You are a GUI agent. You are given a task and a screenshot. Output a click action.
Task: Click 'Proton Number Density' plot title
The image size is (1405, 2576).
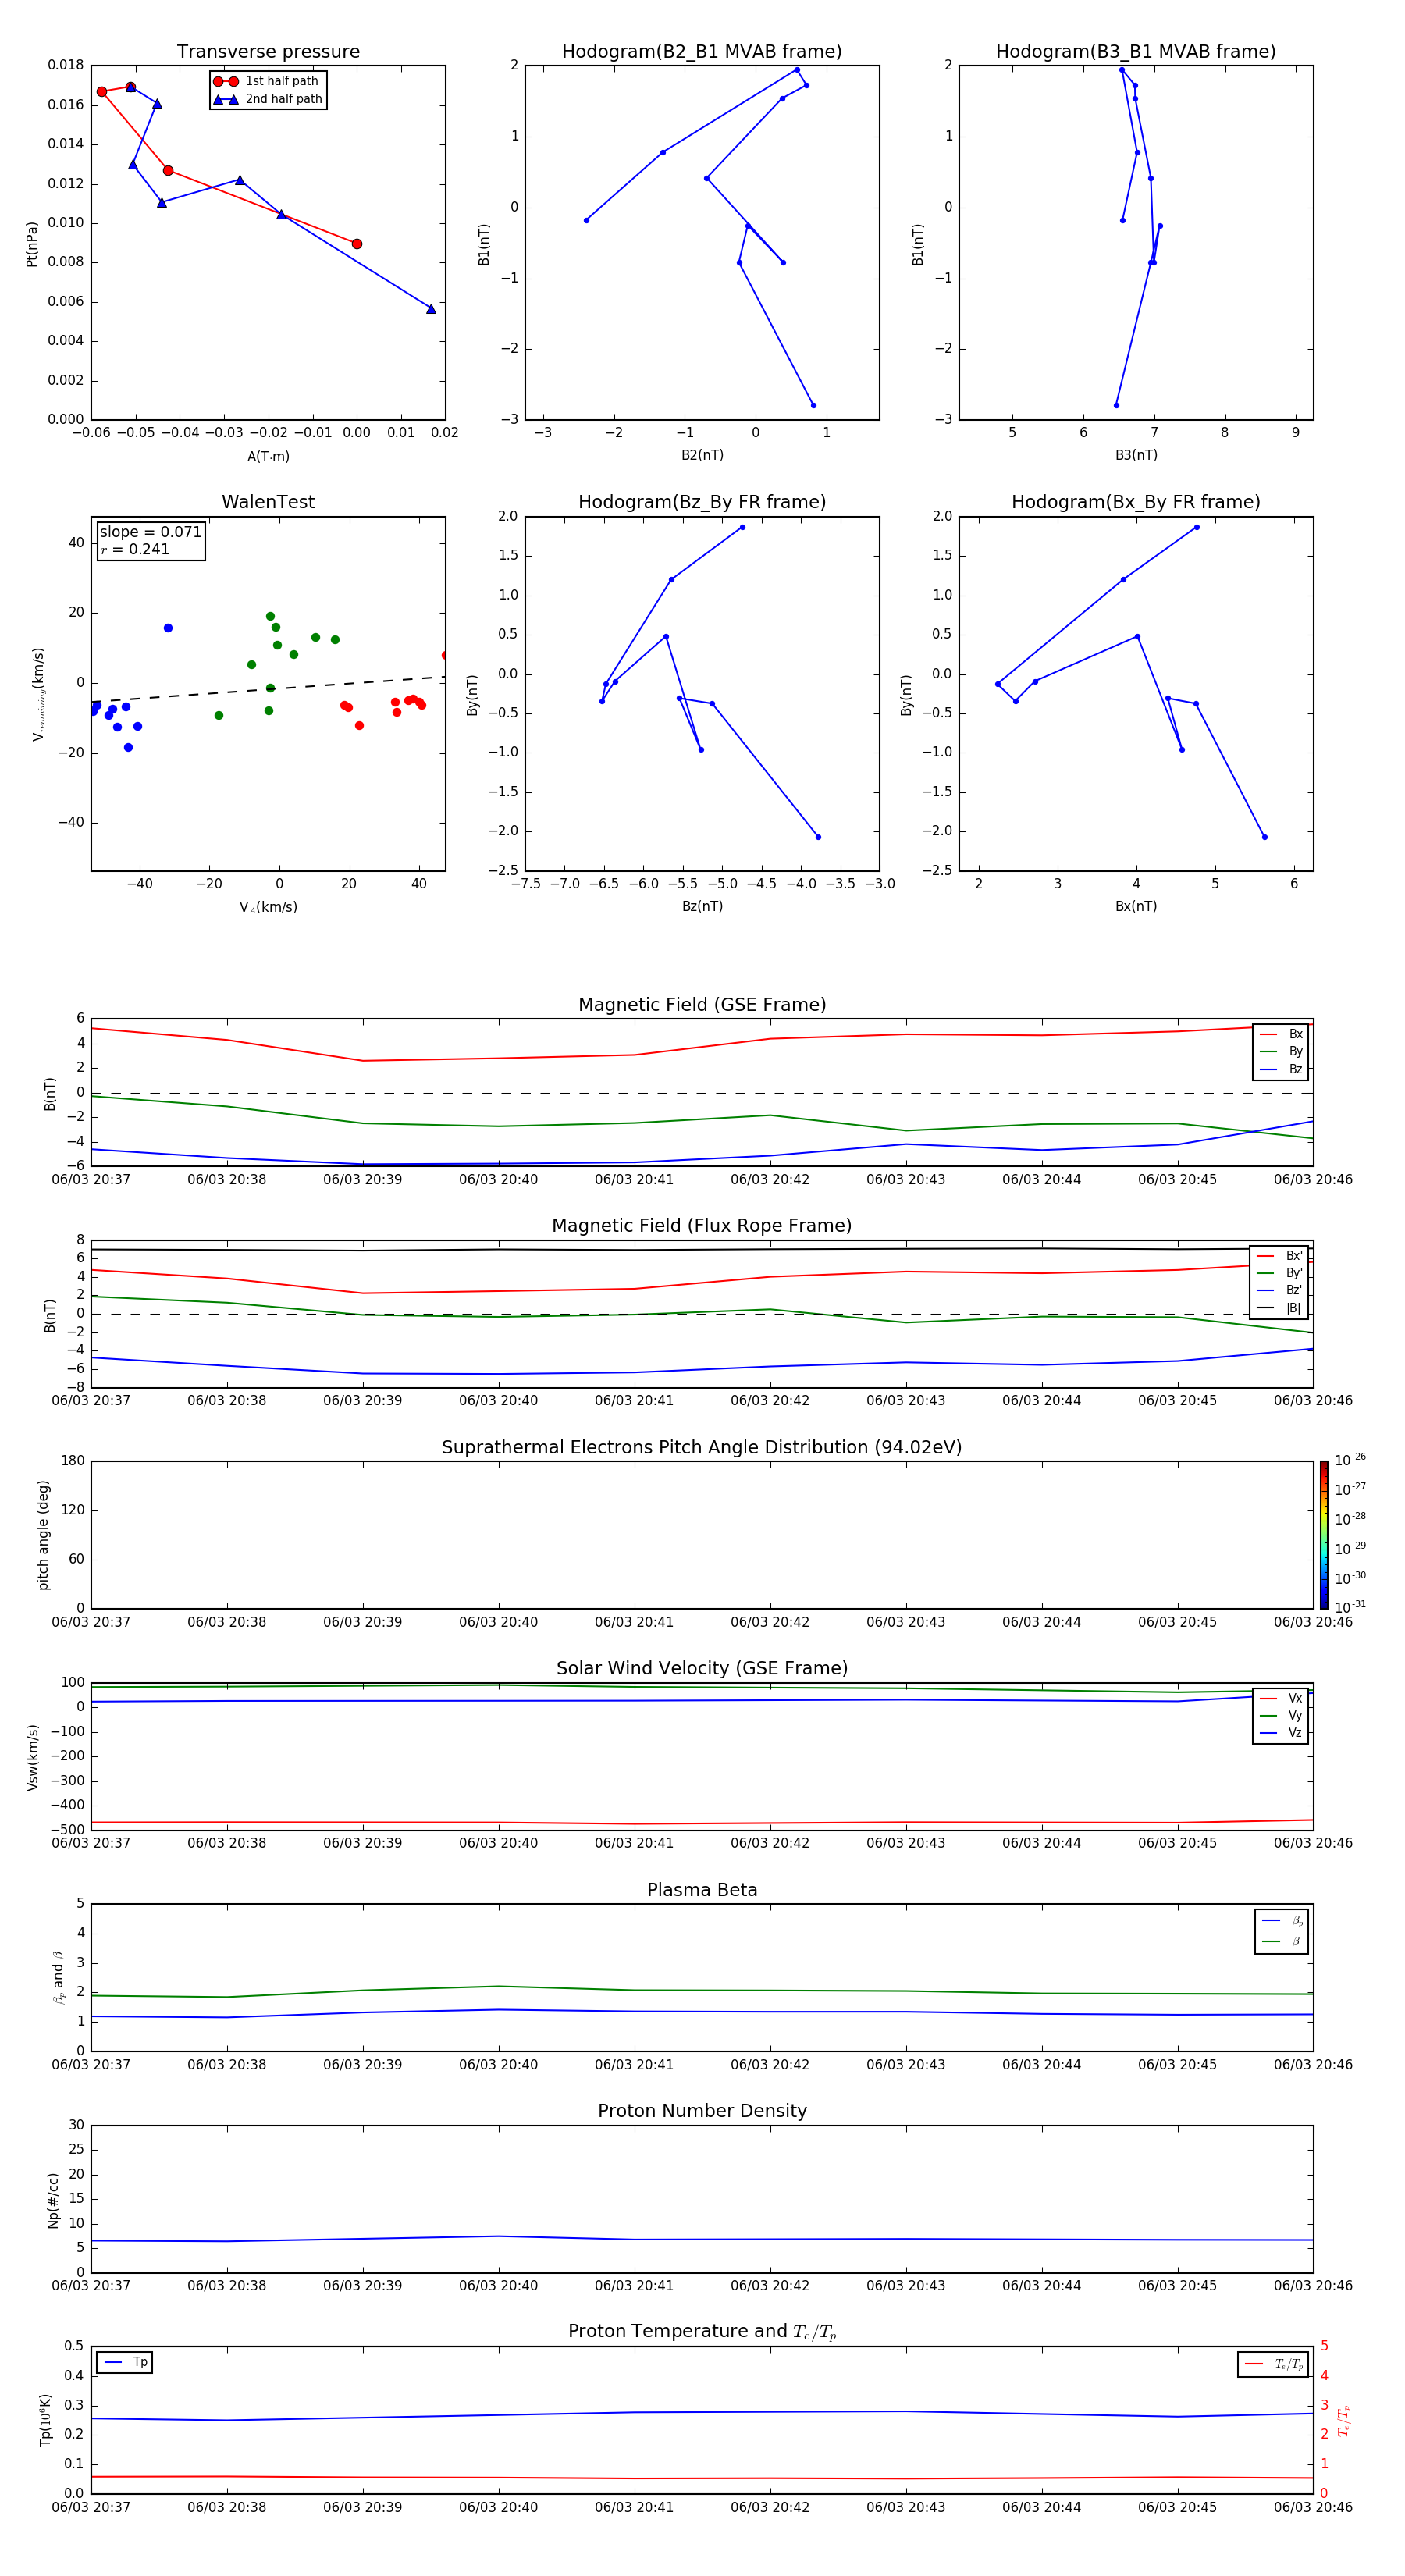click(x=702, y=2111)
